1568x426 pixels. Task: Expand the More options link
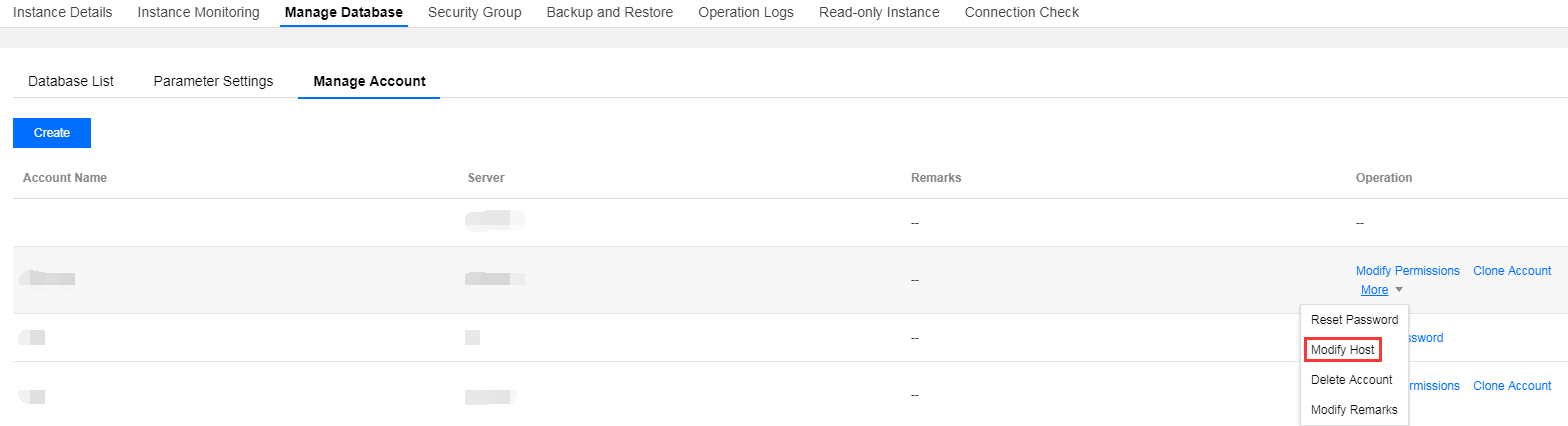pyautogui.click(x=1374, y=290)
